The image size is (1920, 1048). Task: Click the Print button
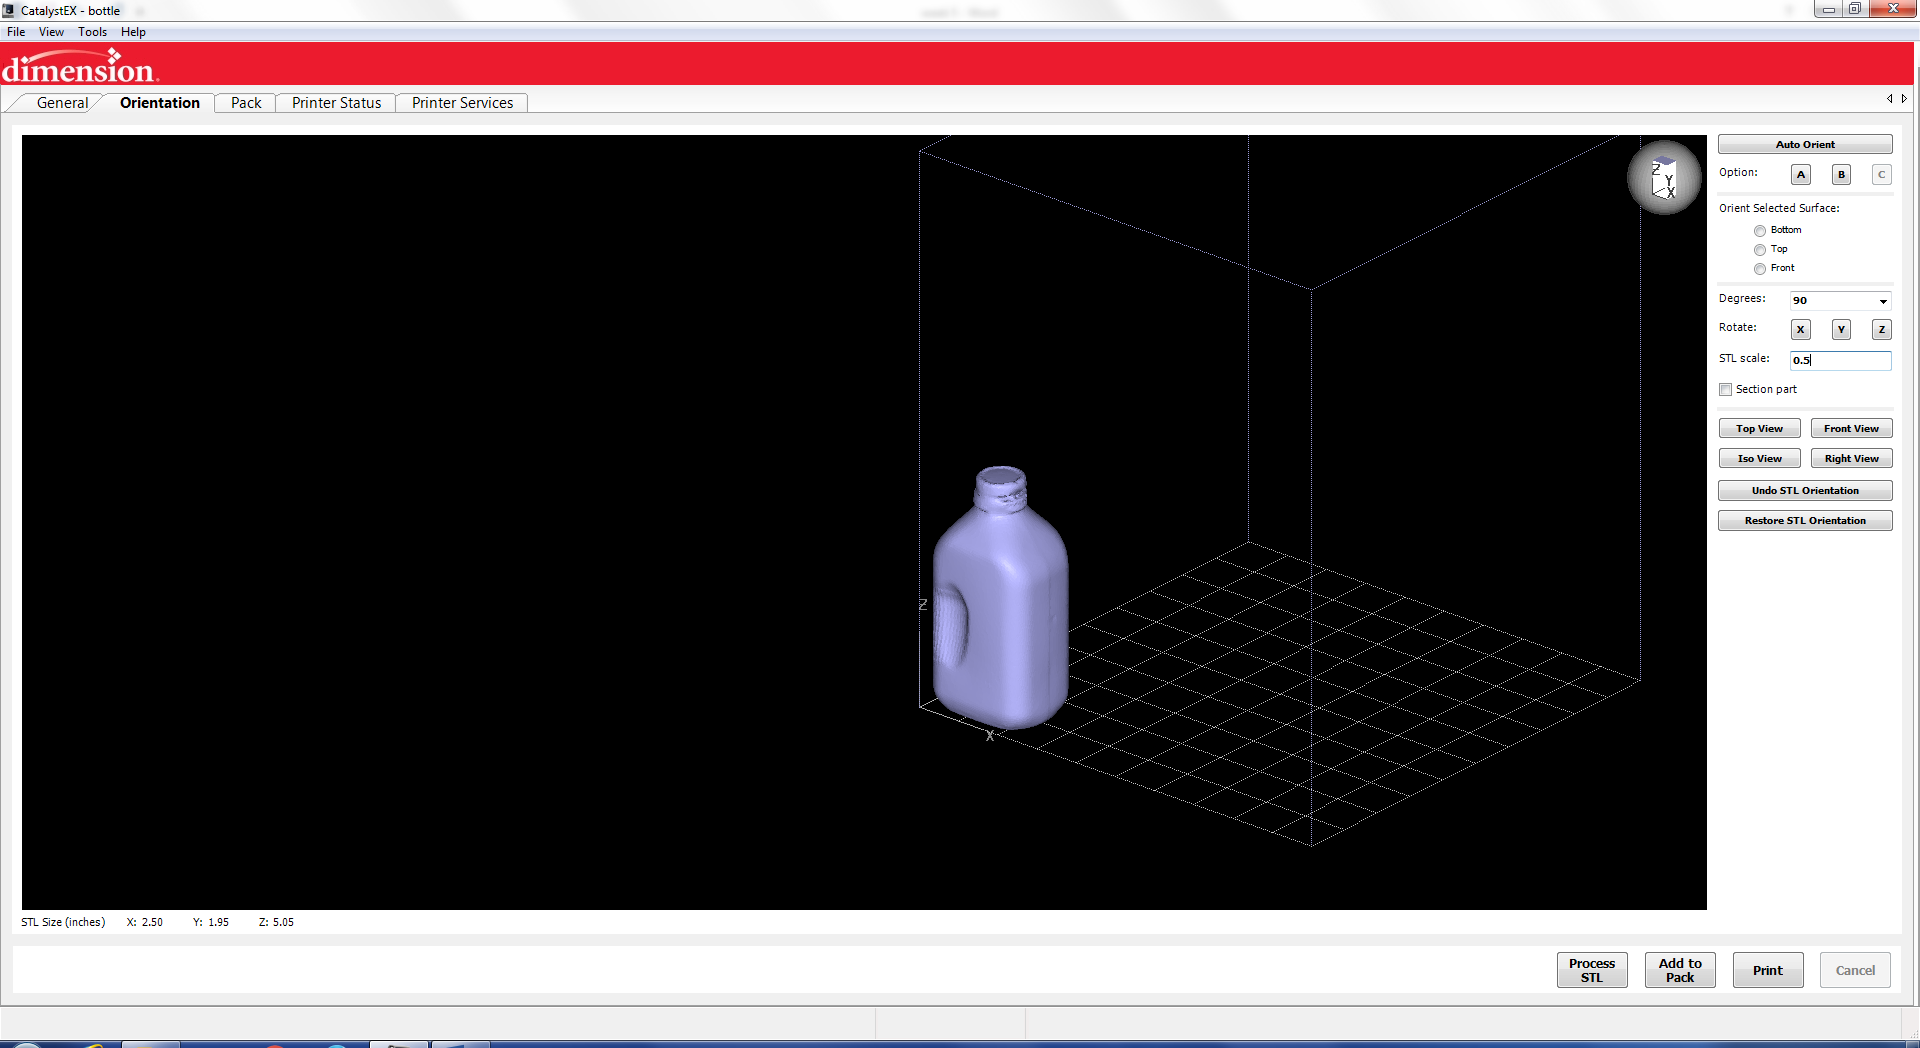click(x=1768, y=970)
